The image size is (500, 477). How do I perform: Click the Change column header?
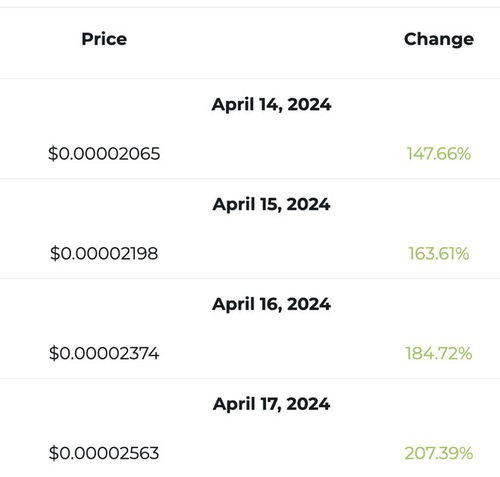point(439,40)
